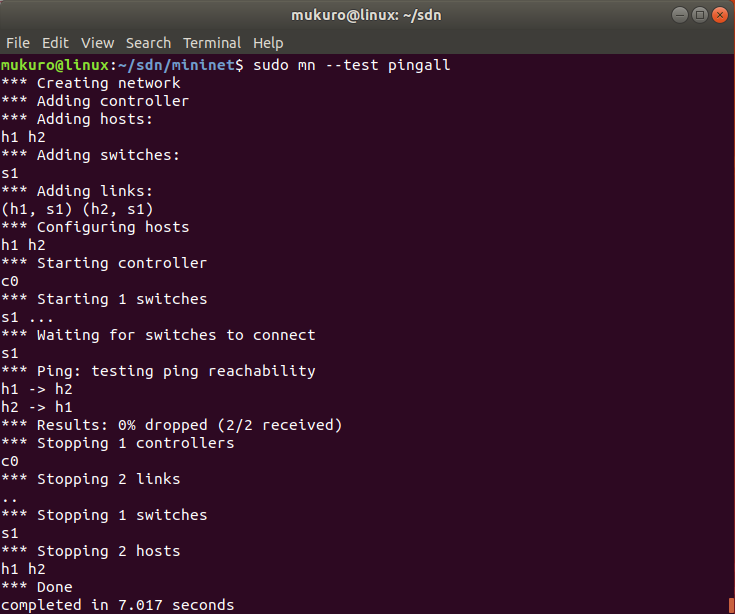Open the Help menu

pyautogui.click(x=268, y=43)
